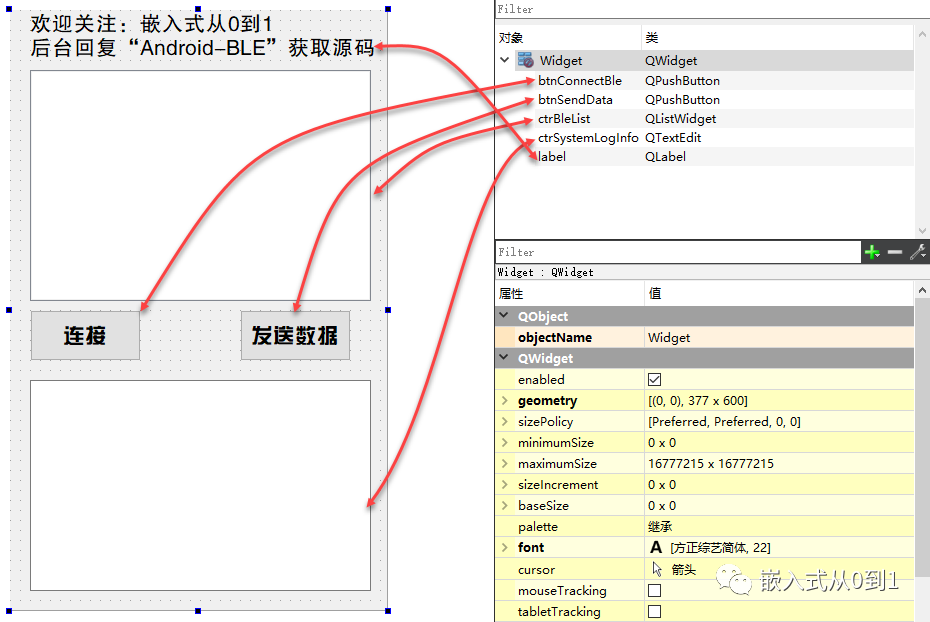Click the arrow cursor icon in cursor row

click(x=657, y=569)
